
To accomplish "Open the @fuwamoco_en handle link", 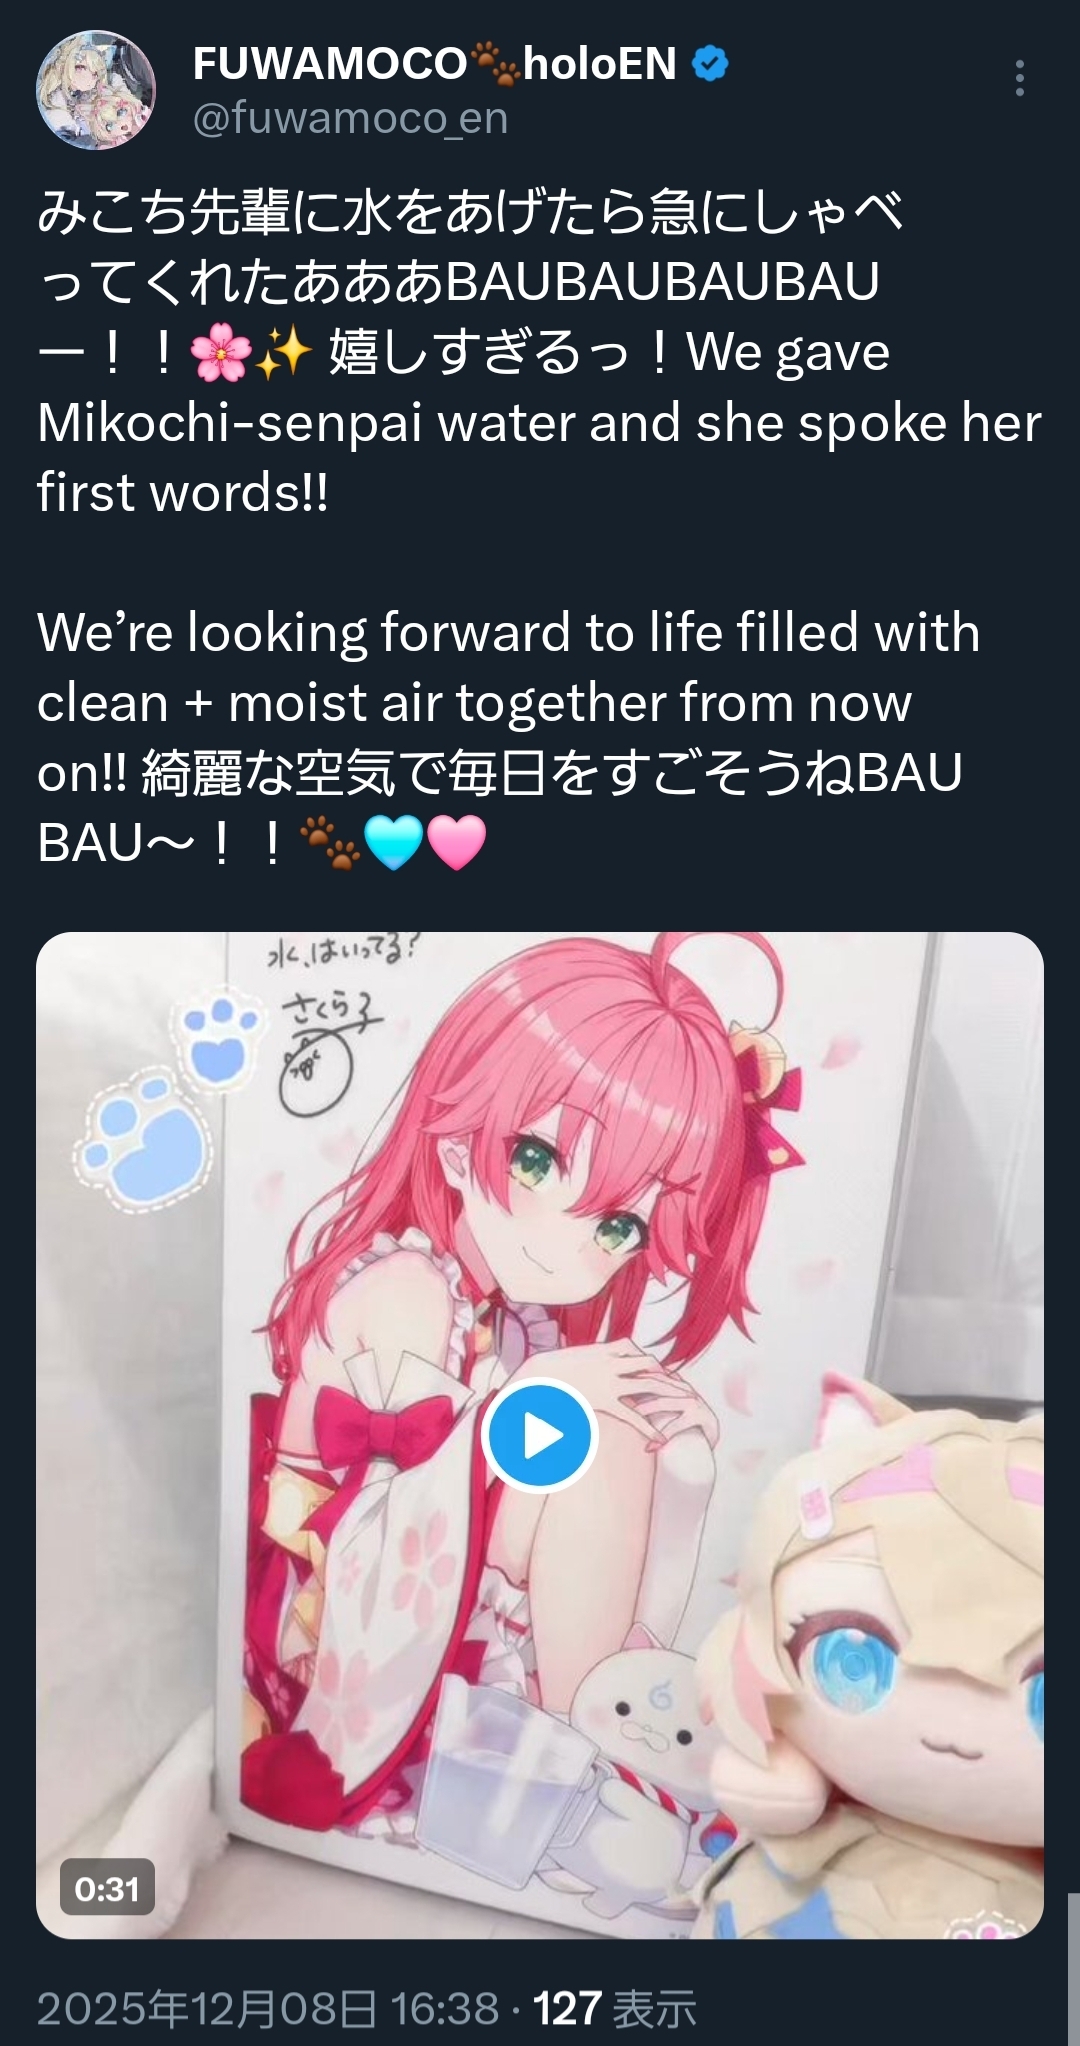I will click(x=350, y=119).
